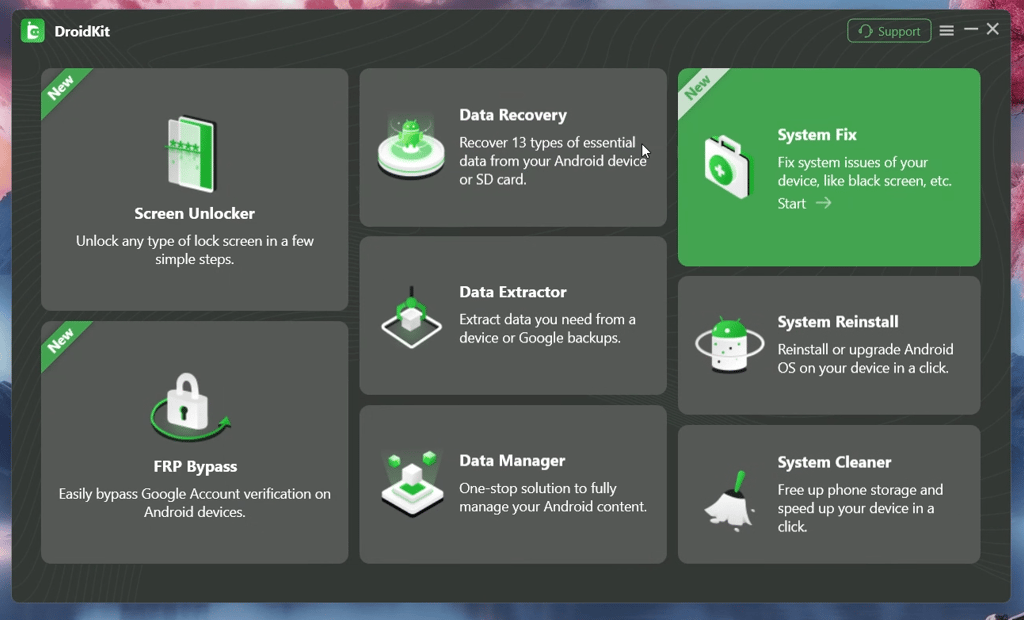Click the FRP Bypass padlock icon
Screen dimensions: 1024x620
click(190, 407)
